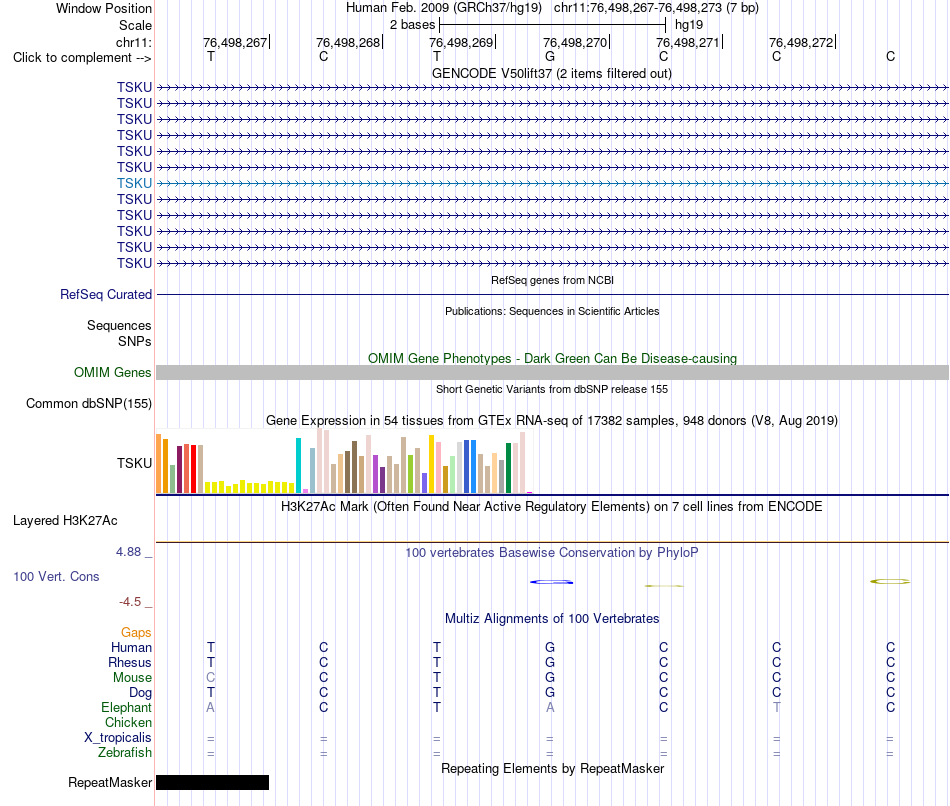The image size is (950, 806).
Task: Select the 'Scale' track label
Action: 135,25
